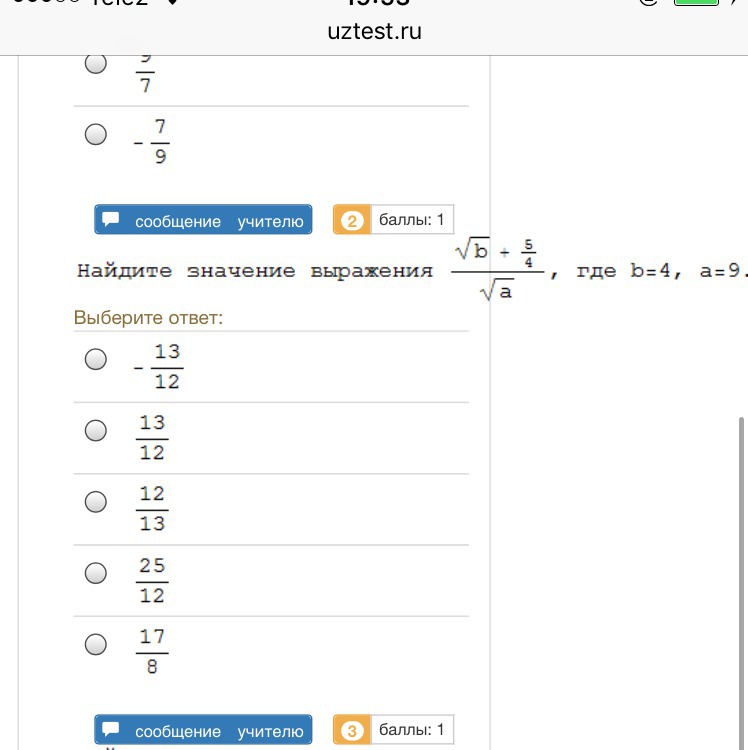The width and height of the screenshot is (748, 750).
Task: Select the partially visible 9/7 radio button
Action: 96,65
